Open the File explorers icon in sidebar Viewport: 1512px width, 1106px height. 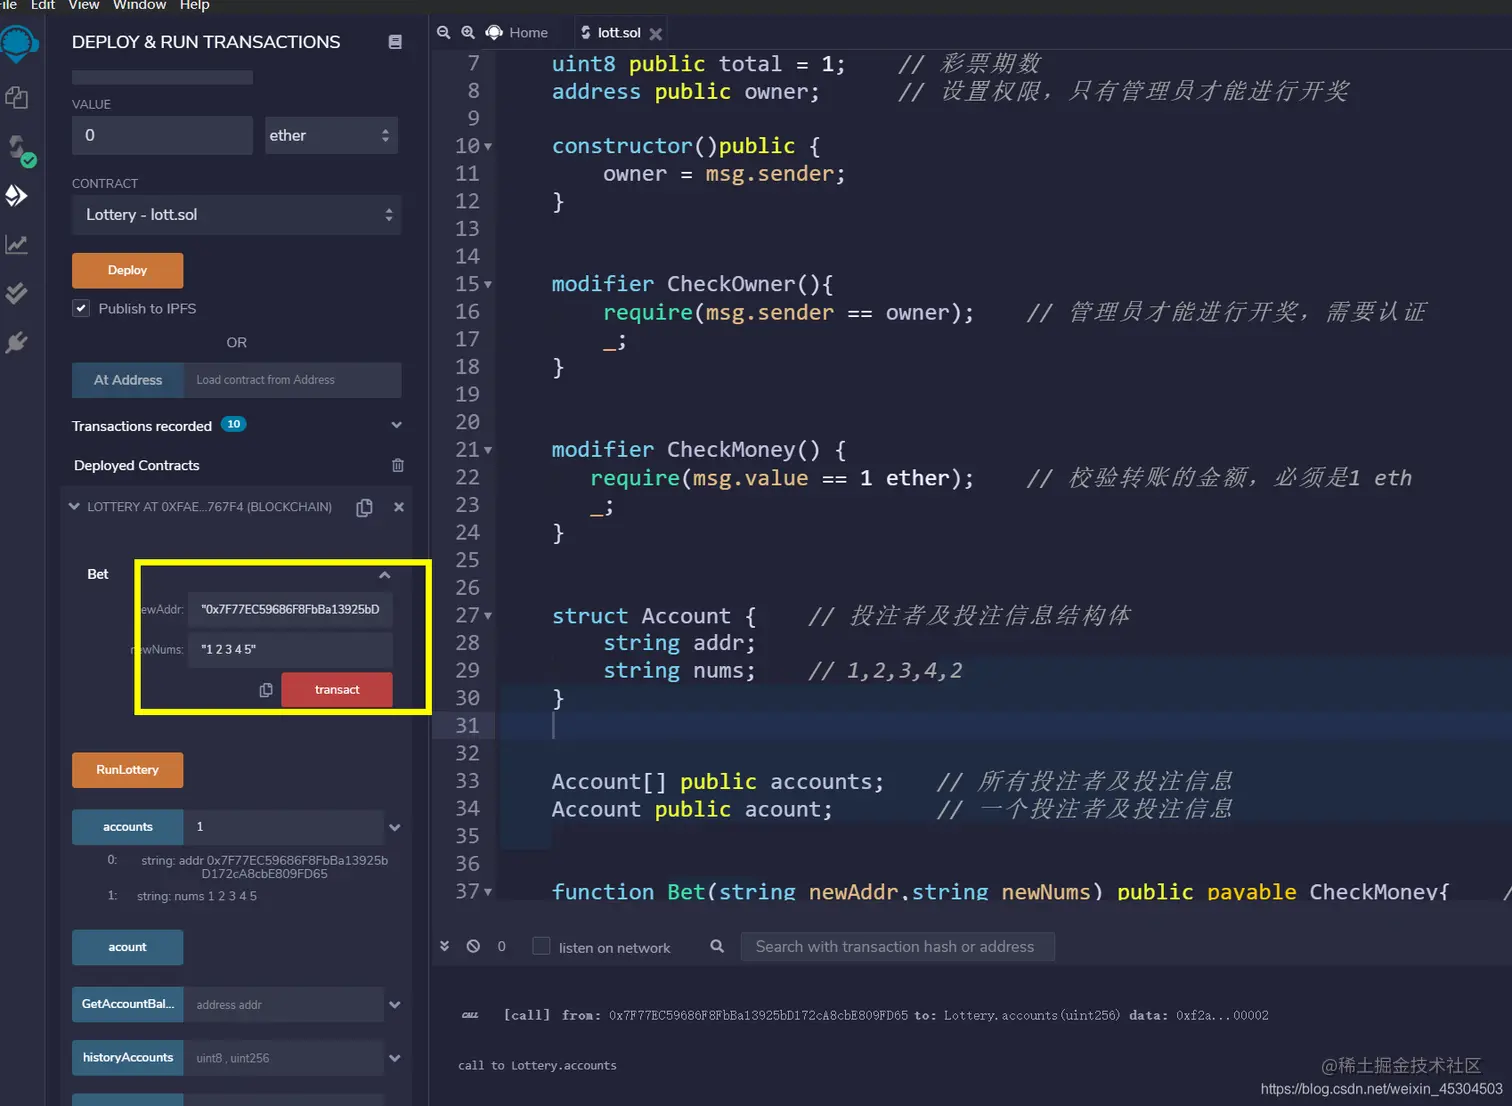(17, 98)
